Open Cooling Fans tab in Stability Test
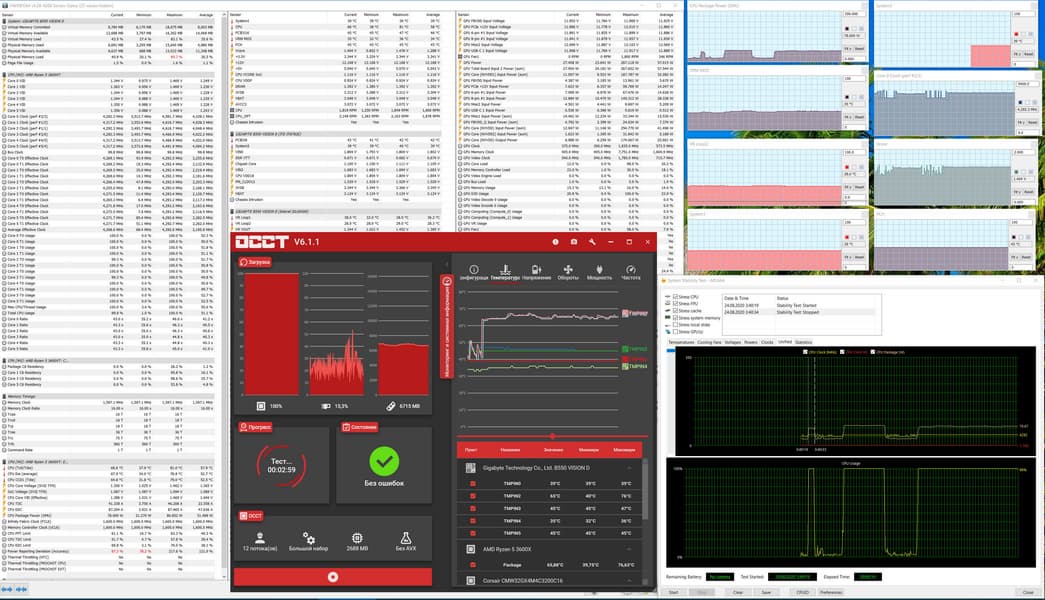Screen dimensions: 1045x600 pyautogui.click(x=709, y=342)
